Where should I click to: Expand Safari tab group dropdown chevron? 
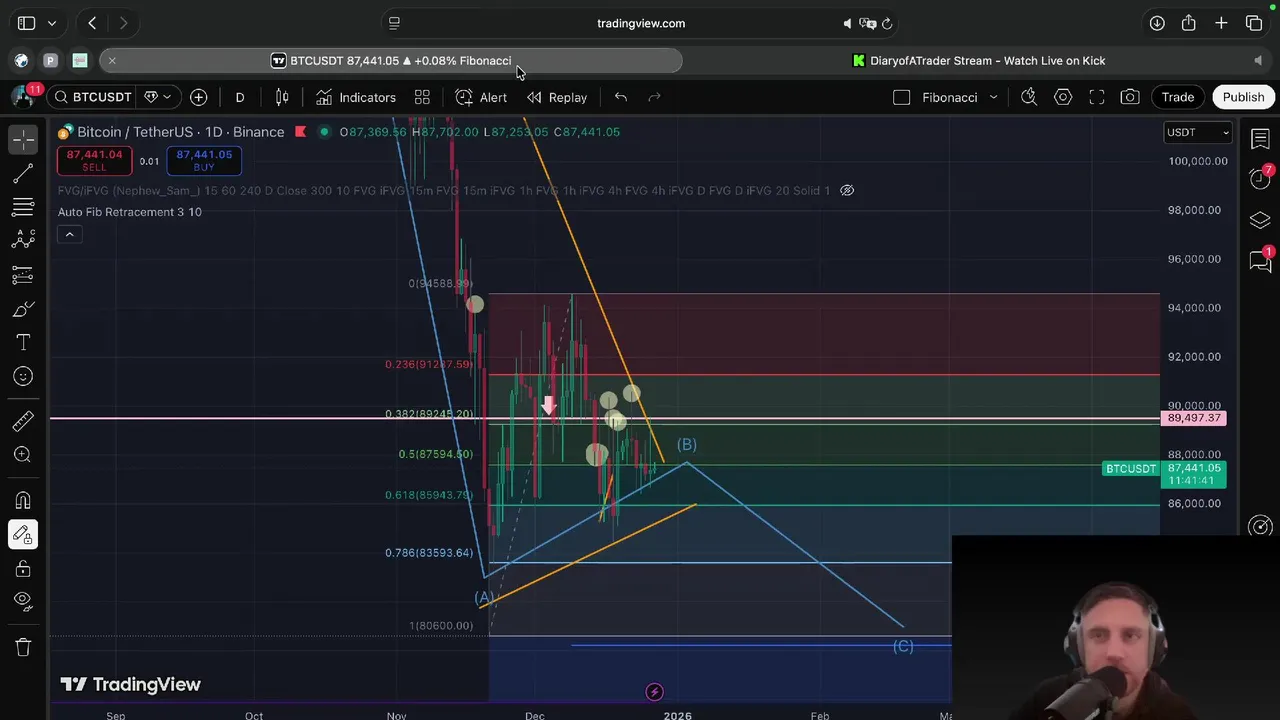(x=52, y=23)
